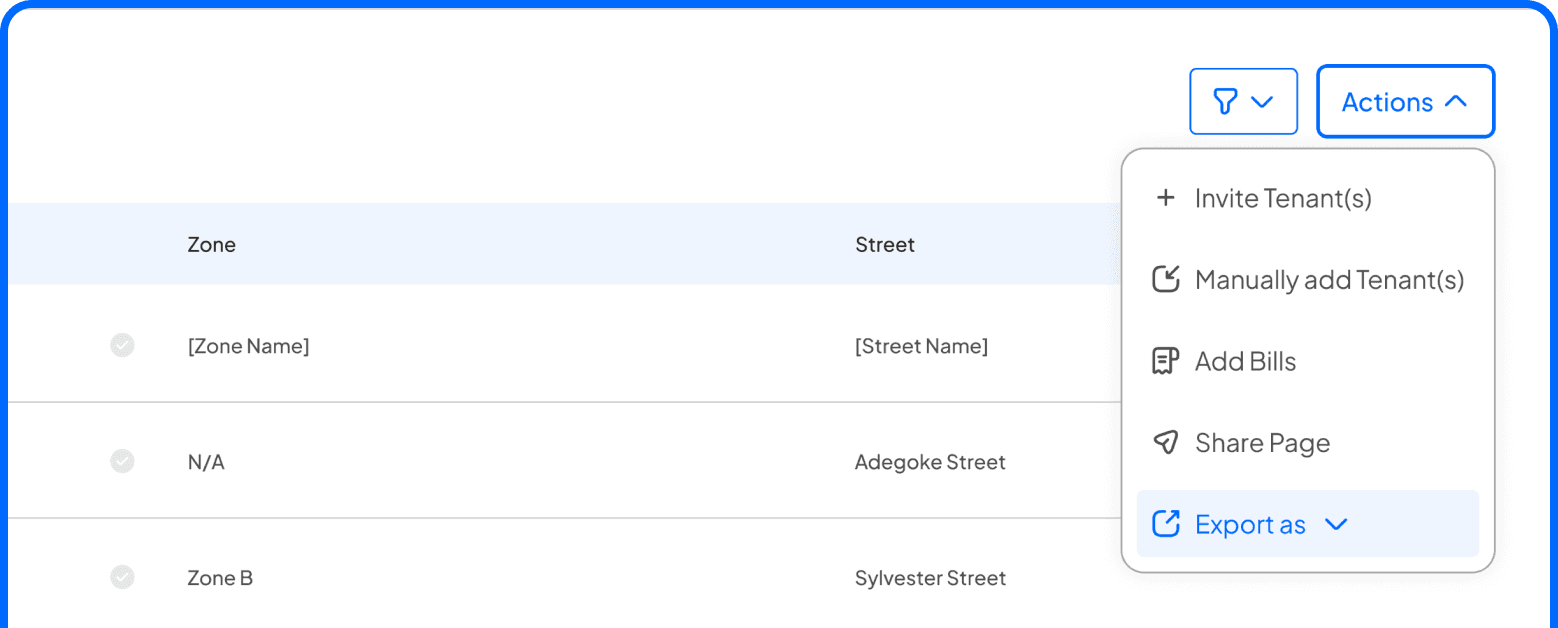Click the plus icon beside Invite Tenant(s)
The height and width of the screenshot is (628, 1558).
pyautogui.click(x=1165, y=198)
